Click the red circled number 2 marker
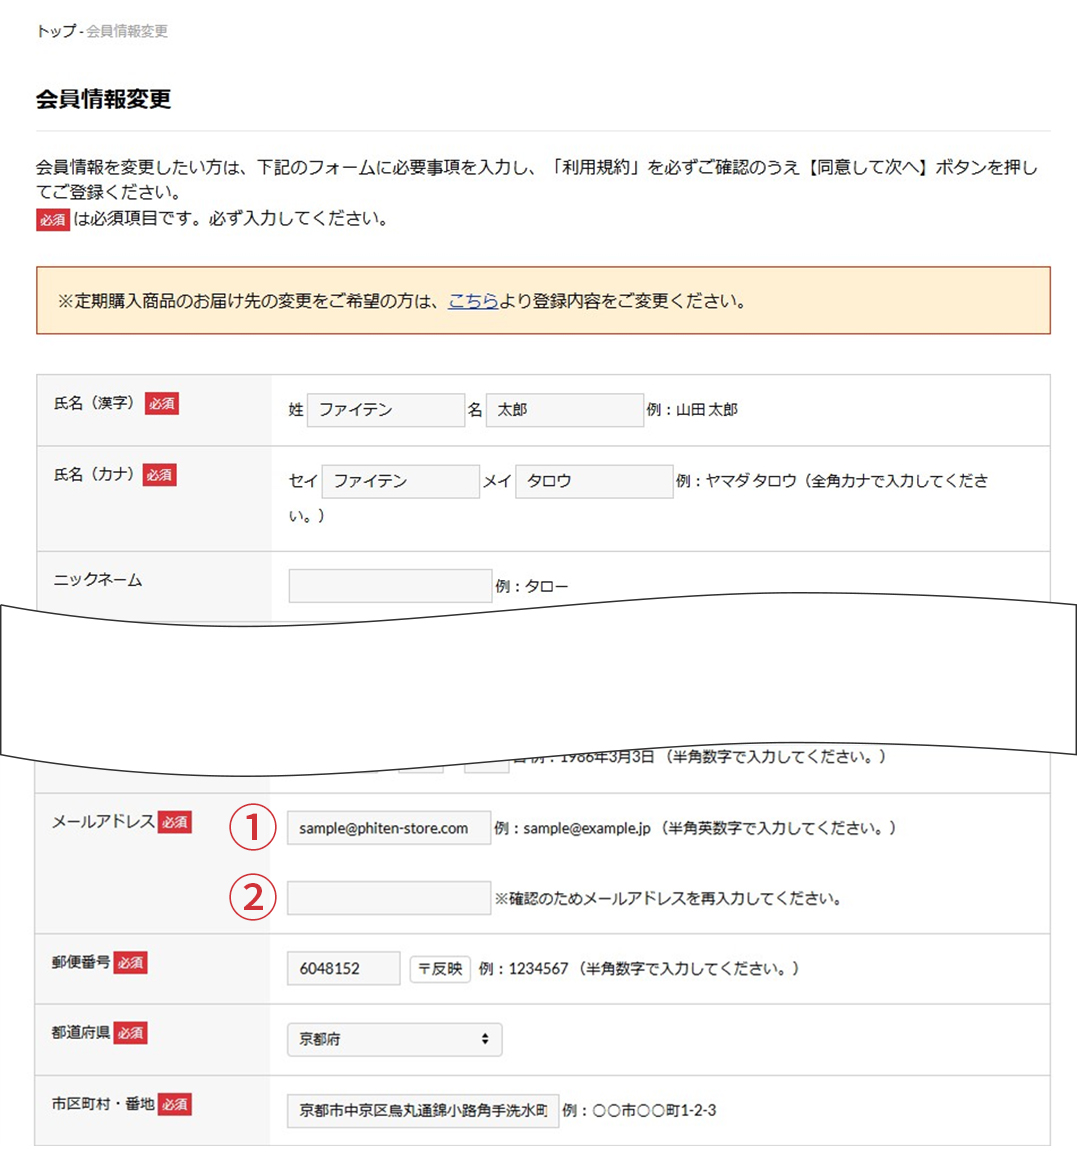The width and height of the screenshot is (1077, 1152). (x=253, y=897)
